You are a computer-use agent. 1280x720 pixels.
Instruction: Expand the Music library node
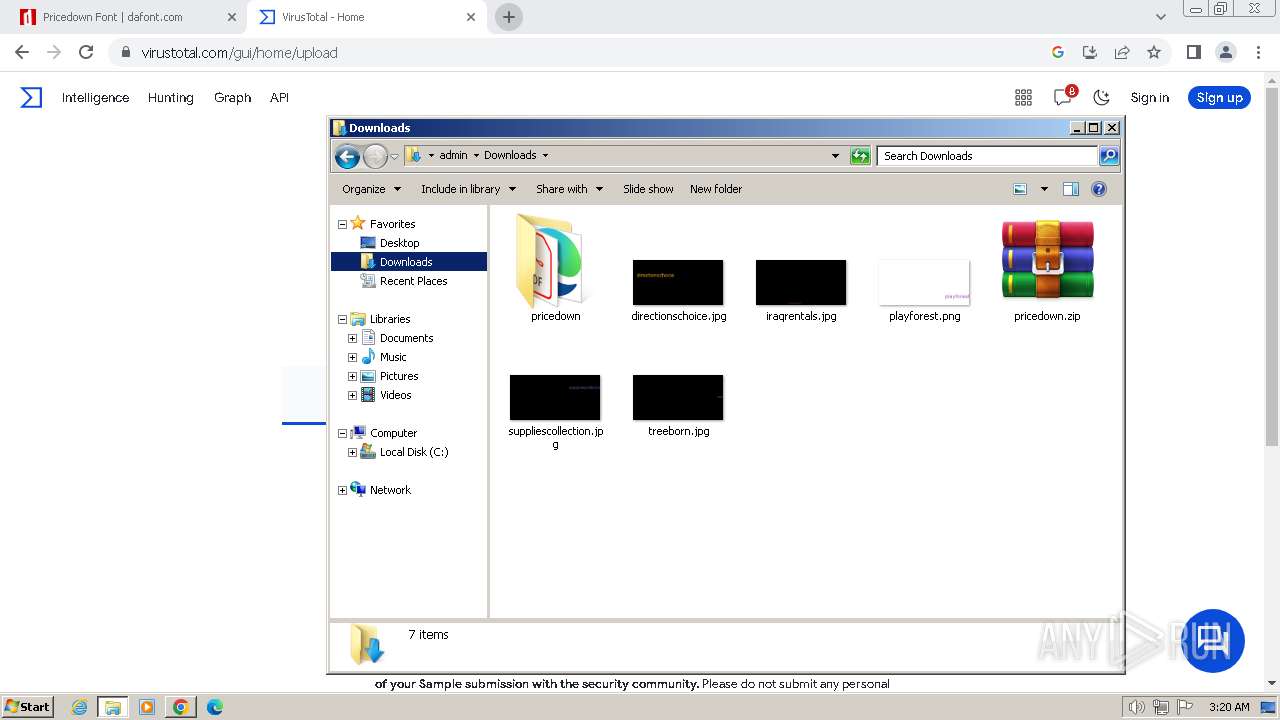pos(352,357)
